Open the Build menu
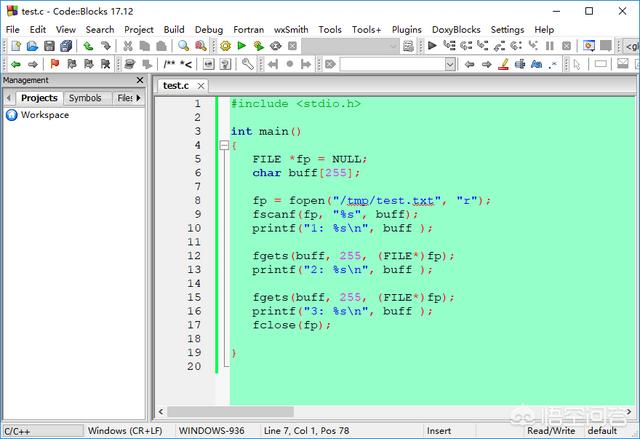This screenshot has width=640, height=439. coord(174,29)
